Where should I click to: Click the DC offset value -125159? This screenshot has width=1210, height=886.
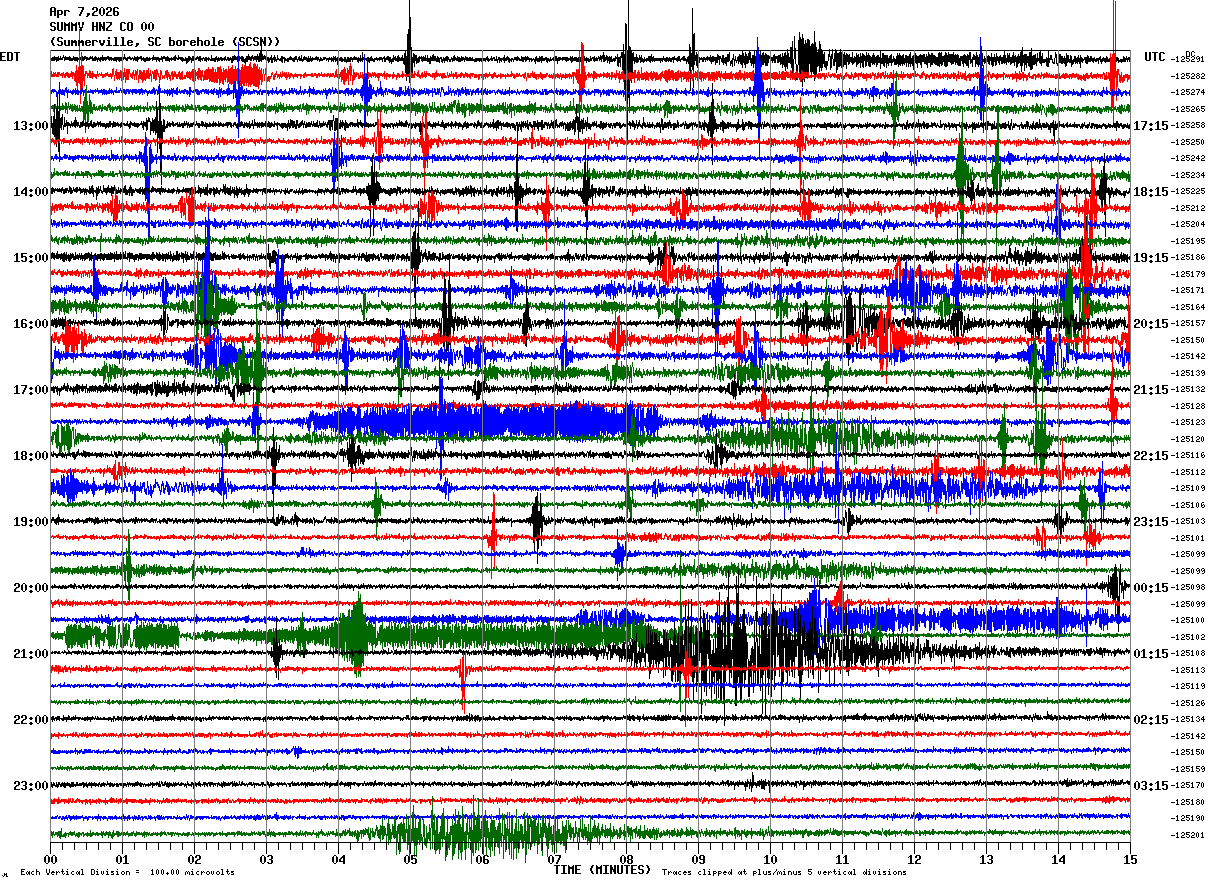click(x=1187, y=769)
